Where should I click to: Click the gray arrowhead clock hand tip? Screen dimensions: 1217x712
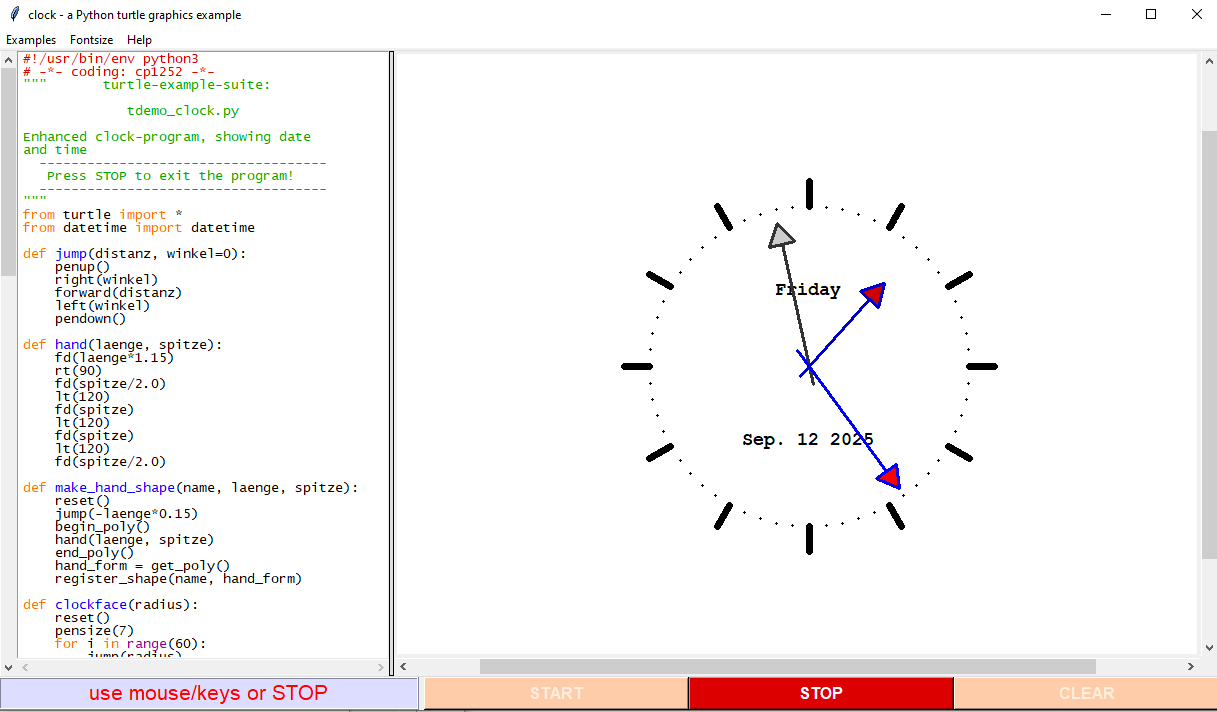click(781, 235)
